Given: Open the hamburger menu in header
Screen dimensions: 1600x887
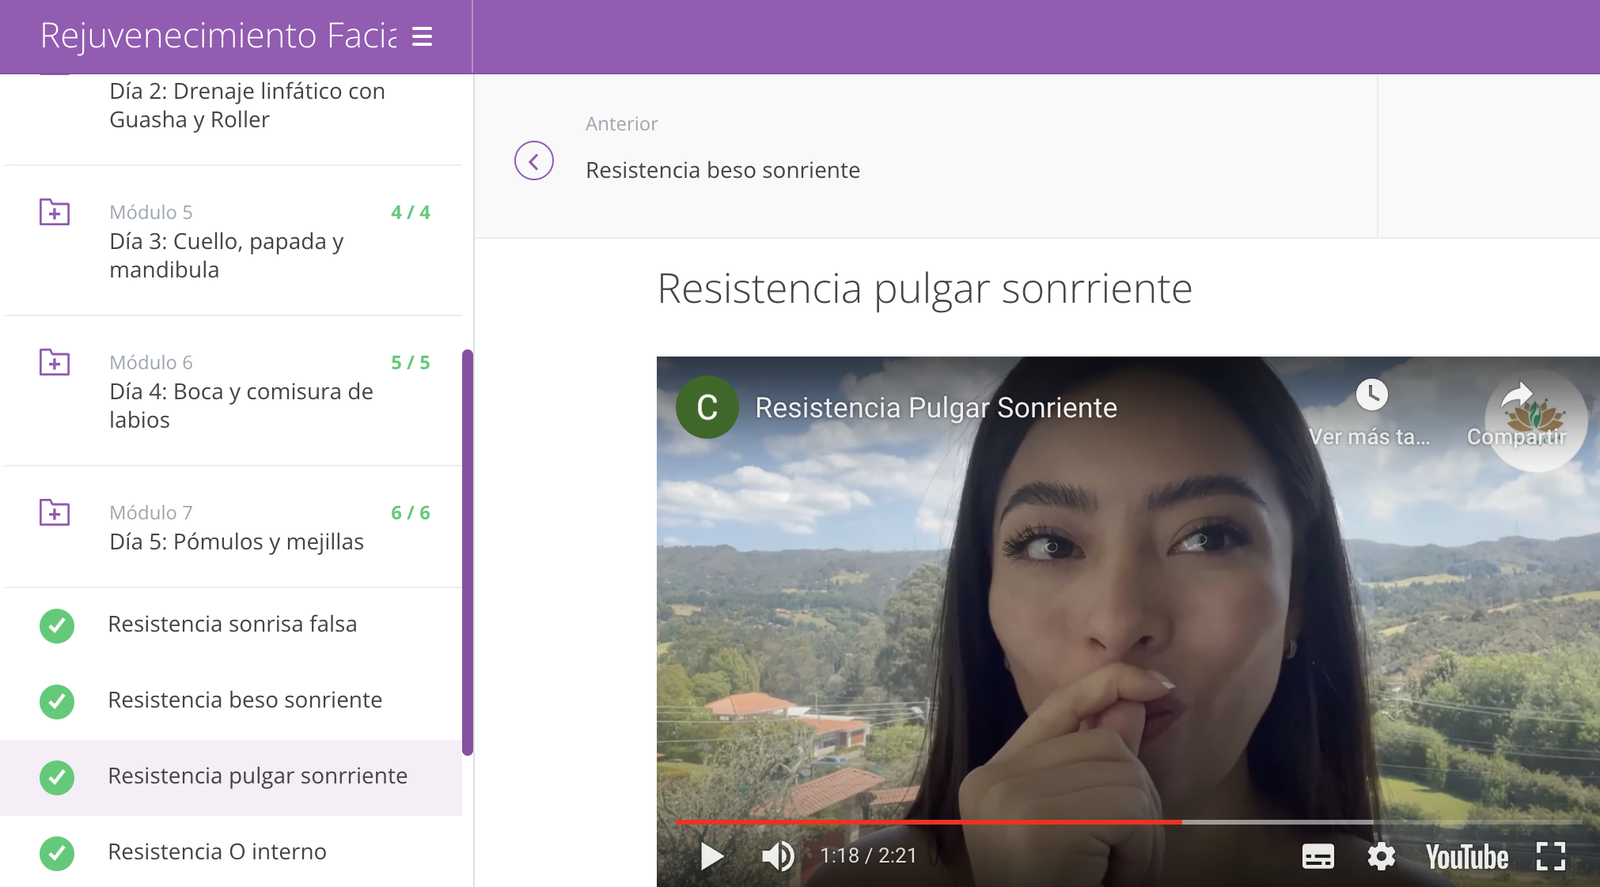Looking at the screenshot, I should tap(422, 37).
